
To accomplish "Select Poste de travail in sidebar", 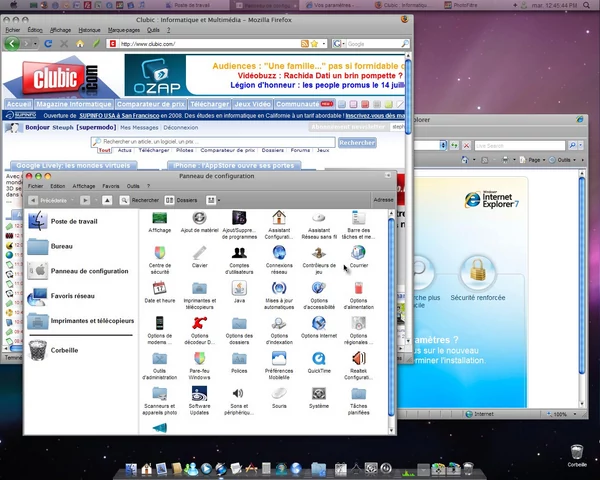I will tap(63, 221).
